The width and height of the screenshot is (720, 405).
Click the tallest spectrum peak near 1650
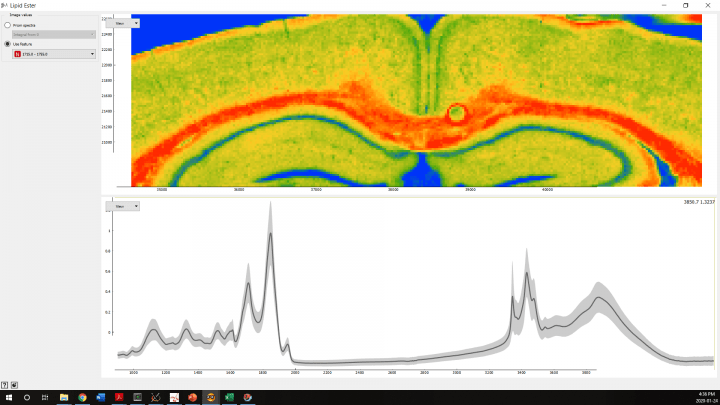click(270, 235)
